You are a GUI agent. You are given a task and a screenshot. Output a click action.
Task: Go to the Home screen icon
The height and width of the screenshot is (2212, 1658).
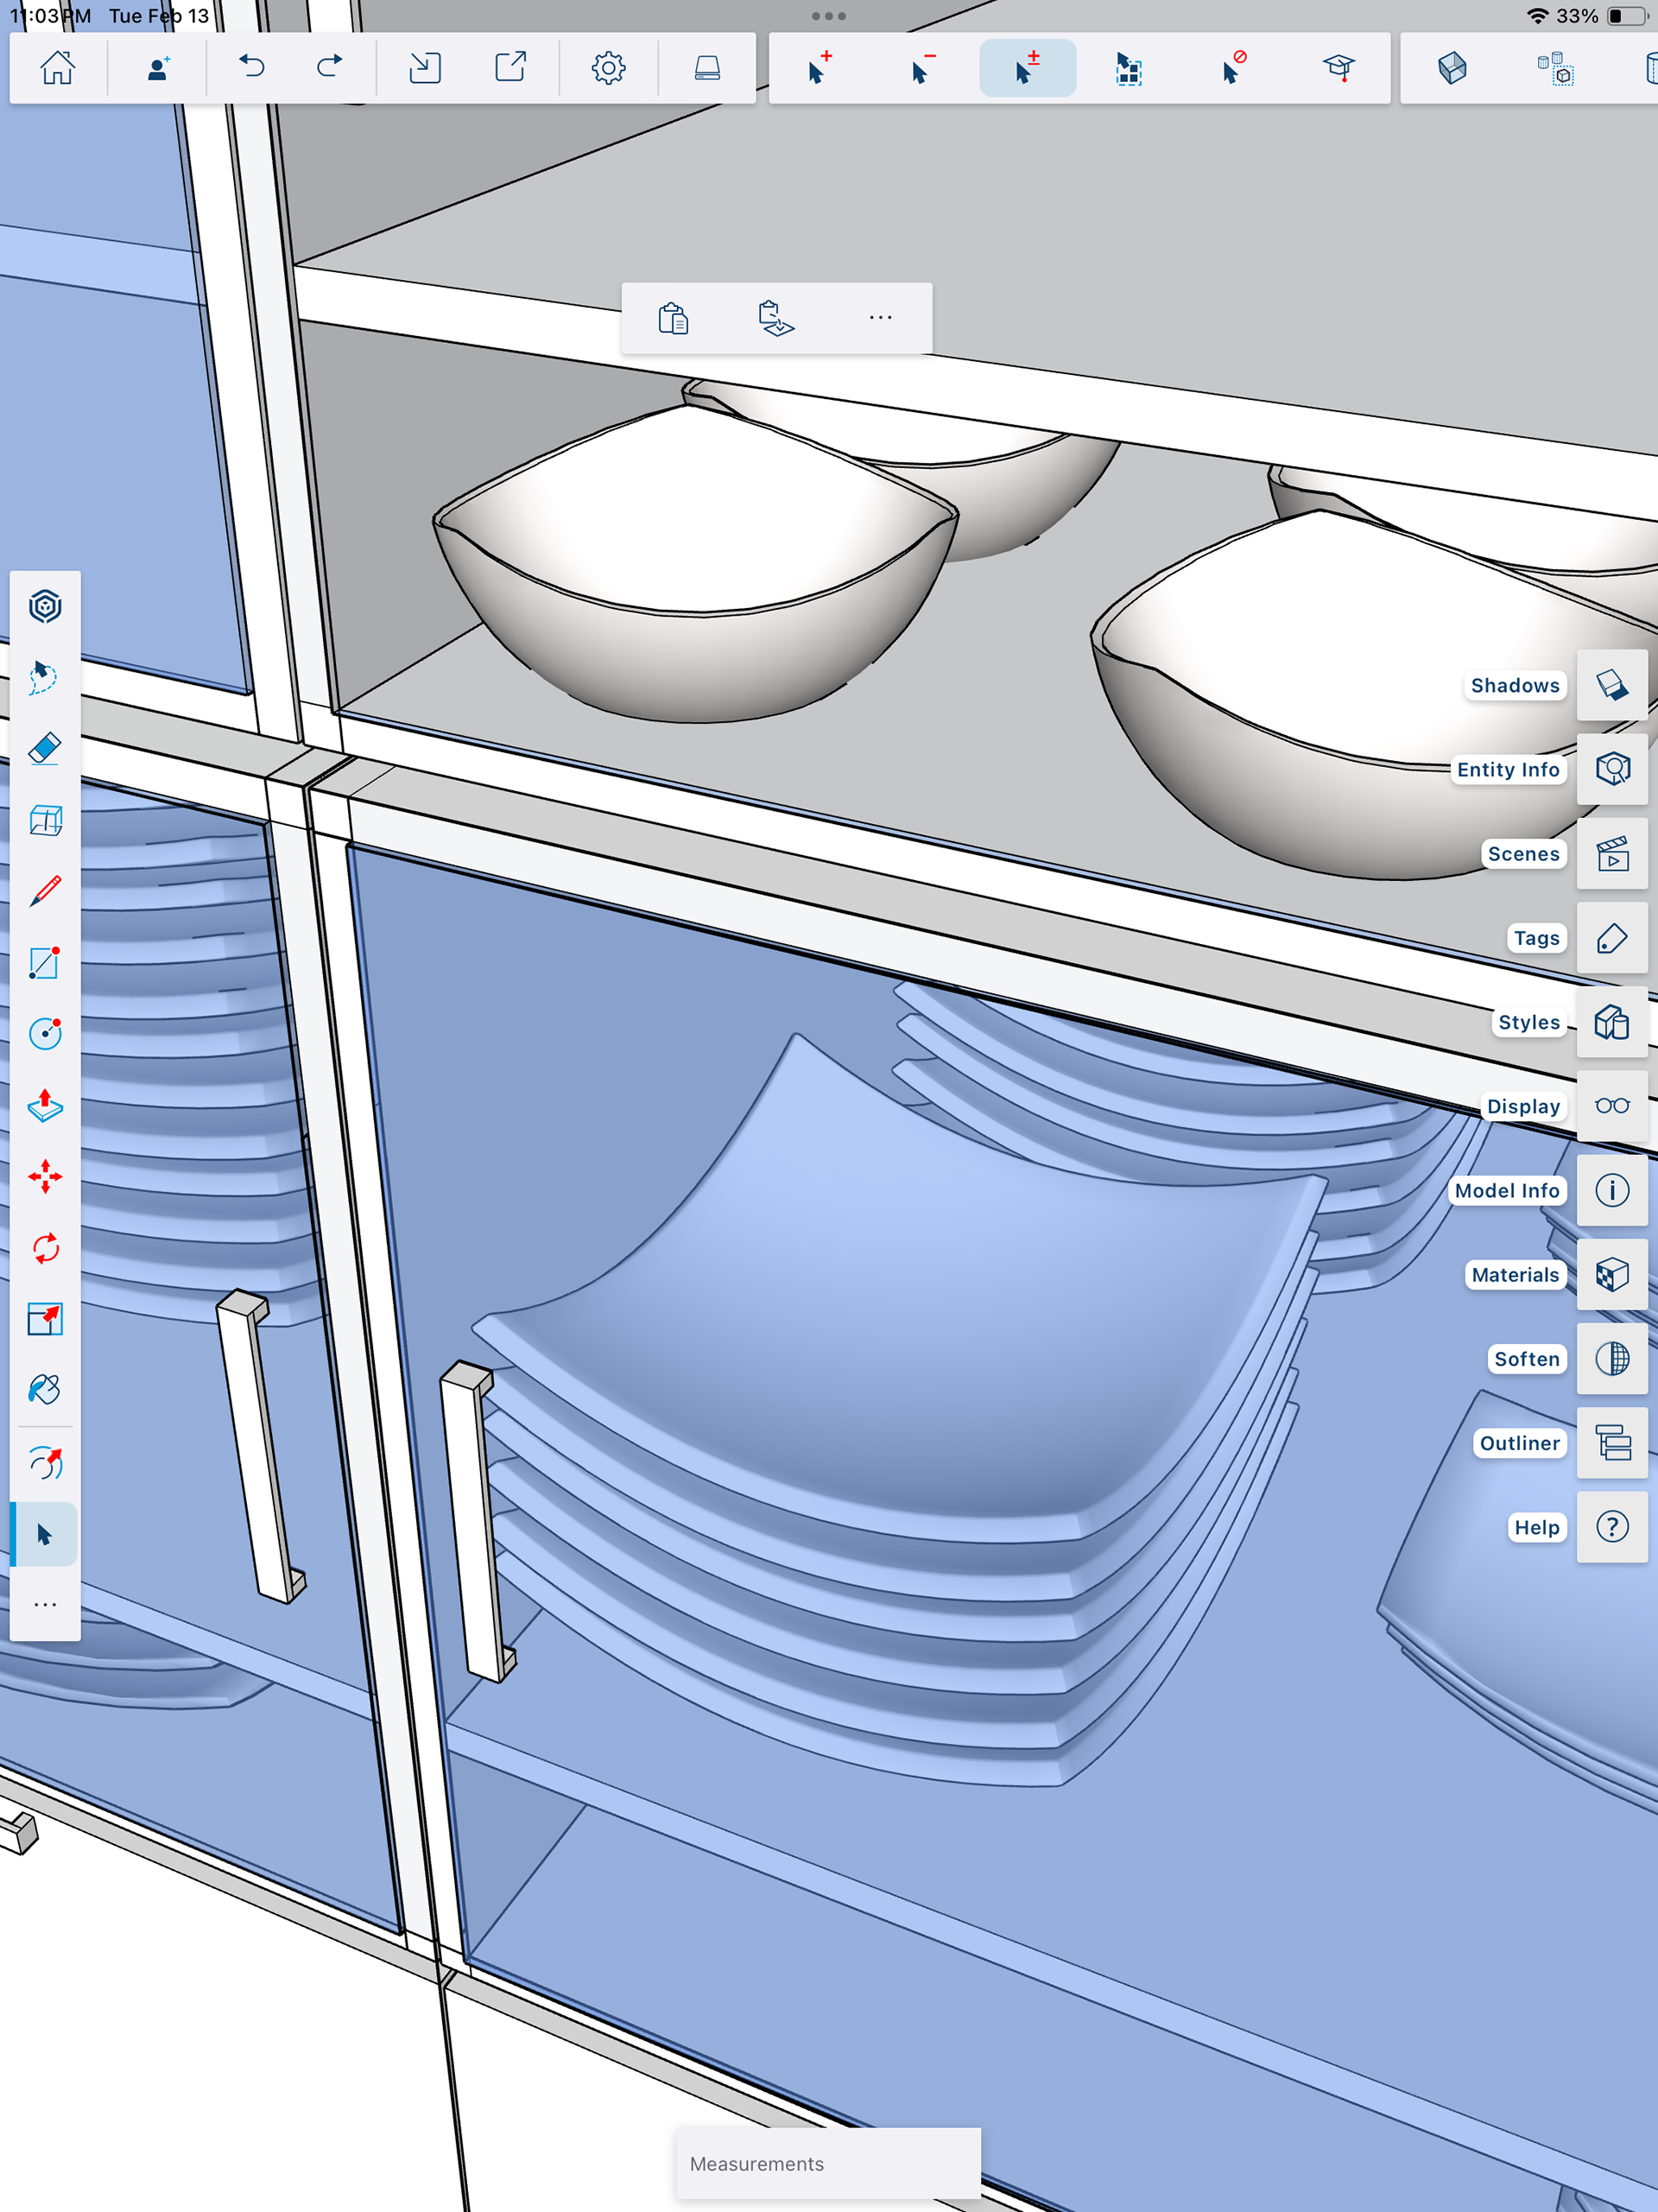58,68
